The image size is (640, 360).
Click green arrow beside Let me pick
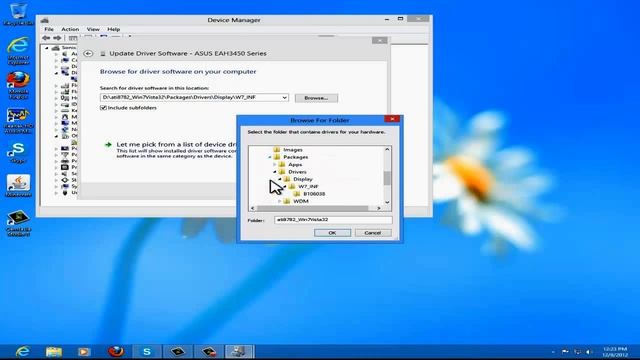(x=108, y=144)
